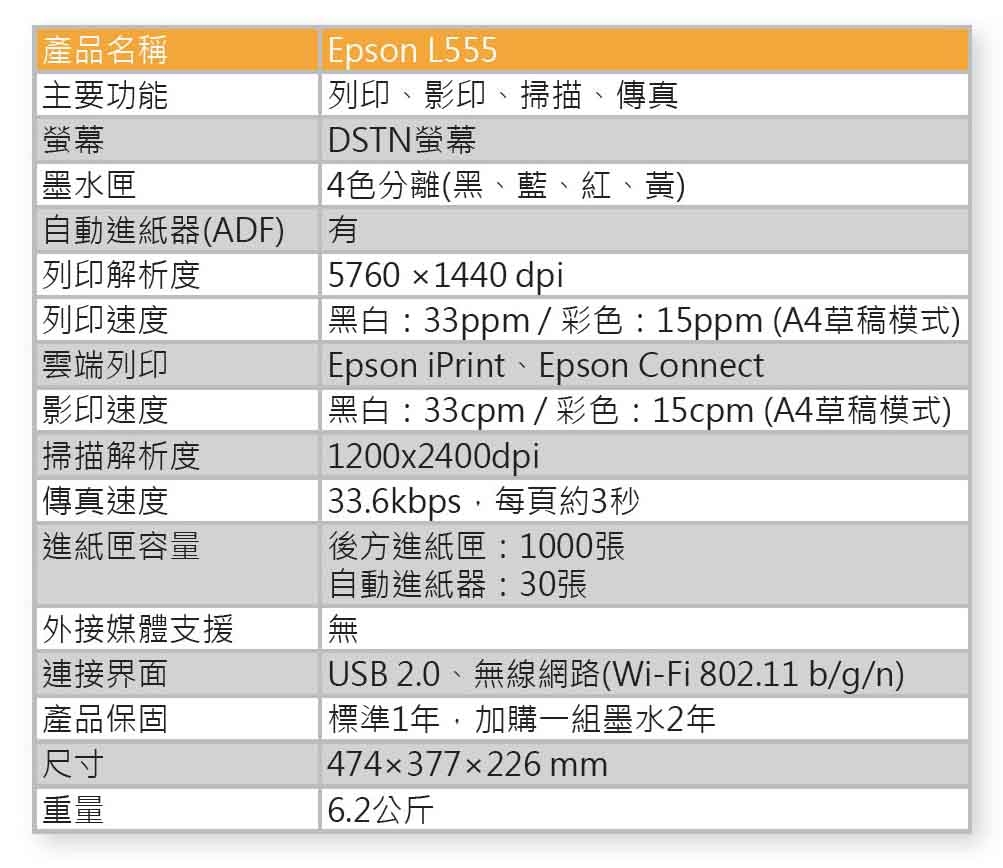The height and width of the screenshot is (868, 1003).
Task: Click the 掃描解析度 row label
Action: 121,456
